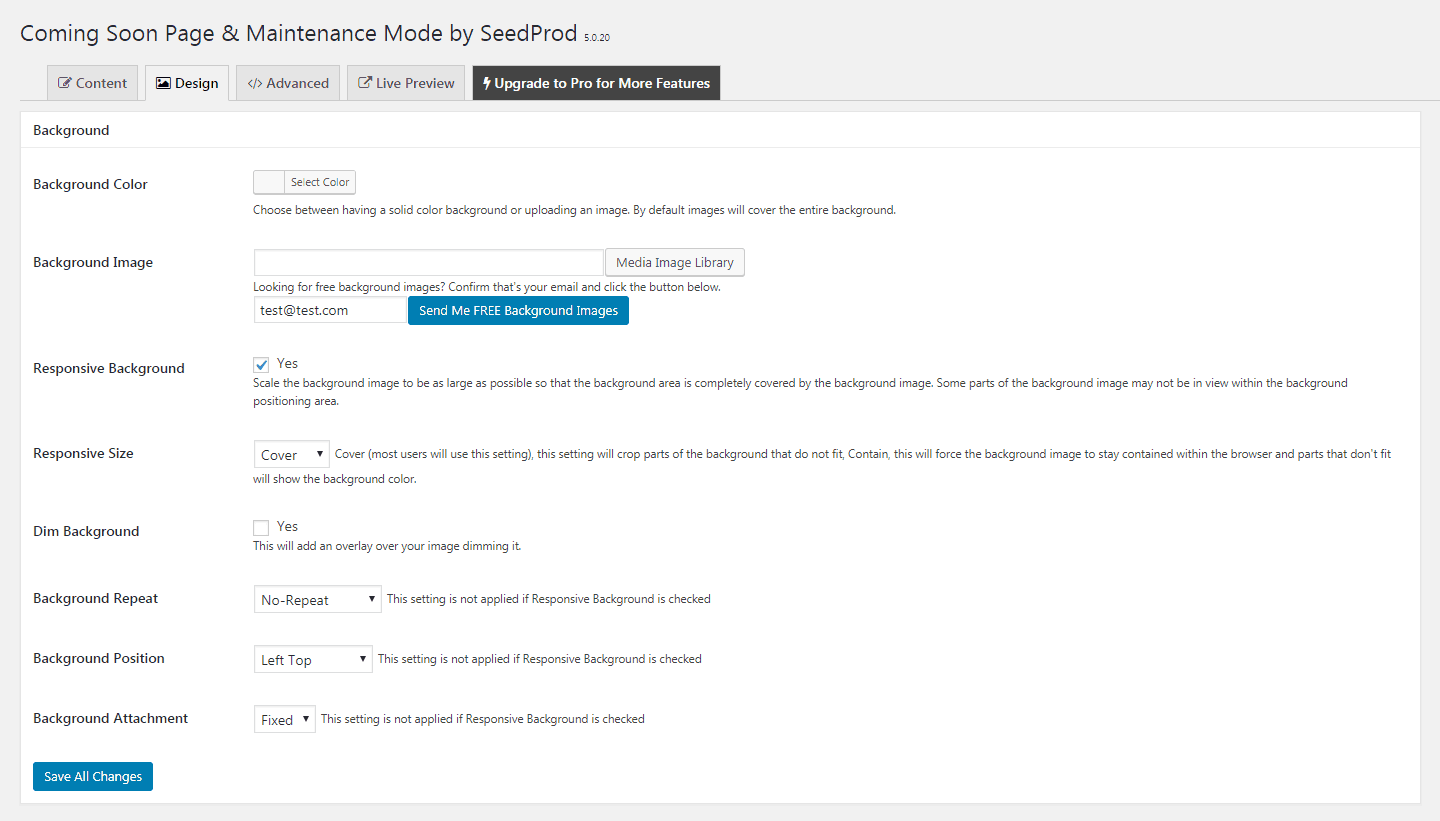The height and width of the screenshot is (821, 1440).
Task: Click the Background Color swatch preview
Action: tap(269, 182)
